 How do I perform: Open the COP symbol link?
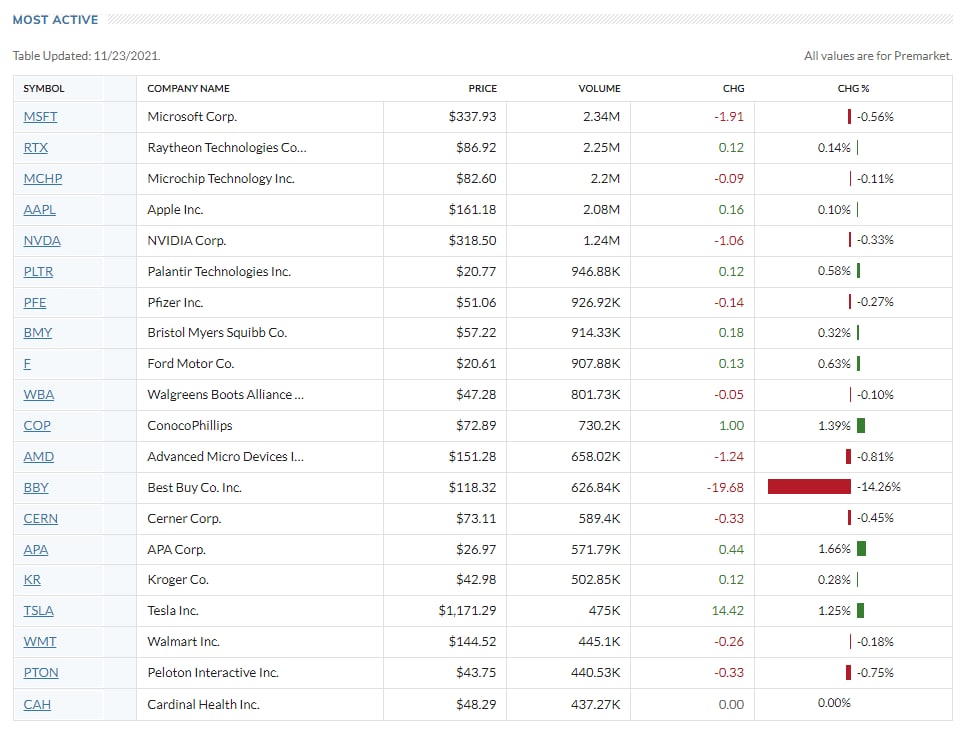pyautogui.click(x=37, y=425)
